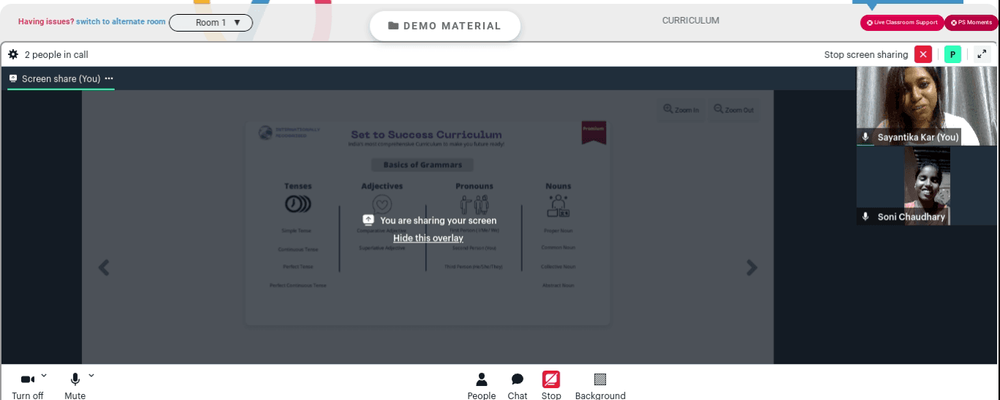Expand microphone options chevron

tap(91, 375)
